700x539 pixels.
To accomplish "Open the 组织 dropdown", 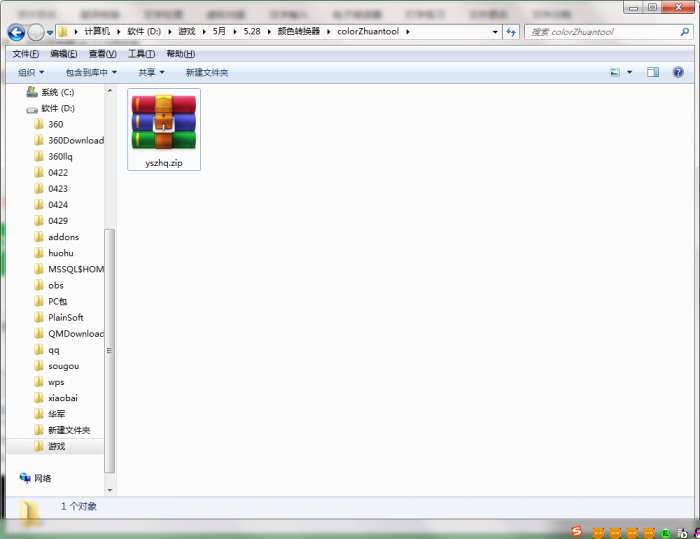I will click(31, 72).
